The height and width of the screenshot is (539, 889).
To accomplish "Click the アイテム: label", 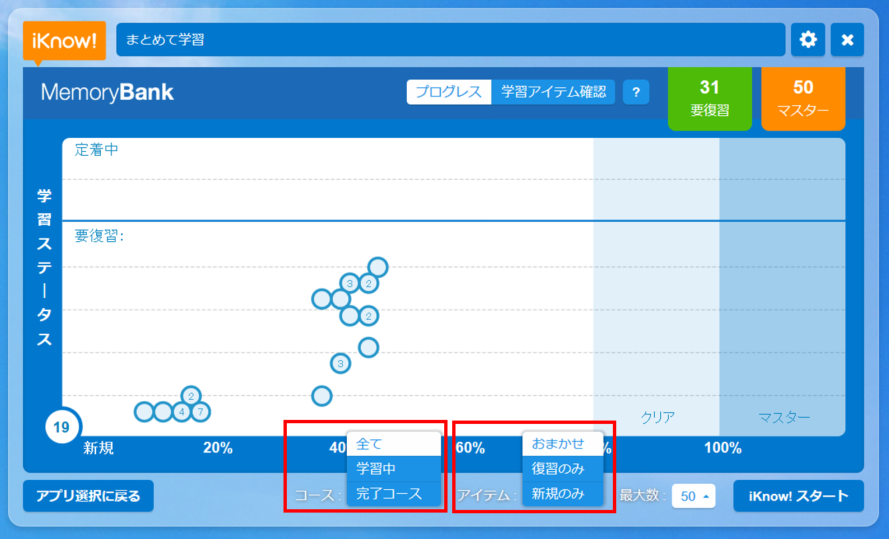I will (487, 495).
